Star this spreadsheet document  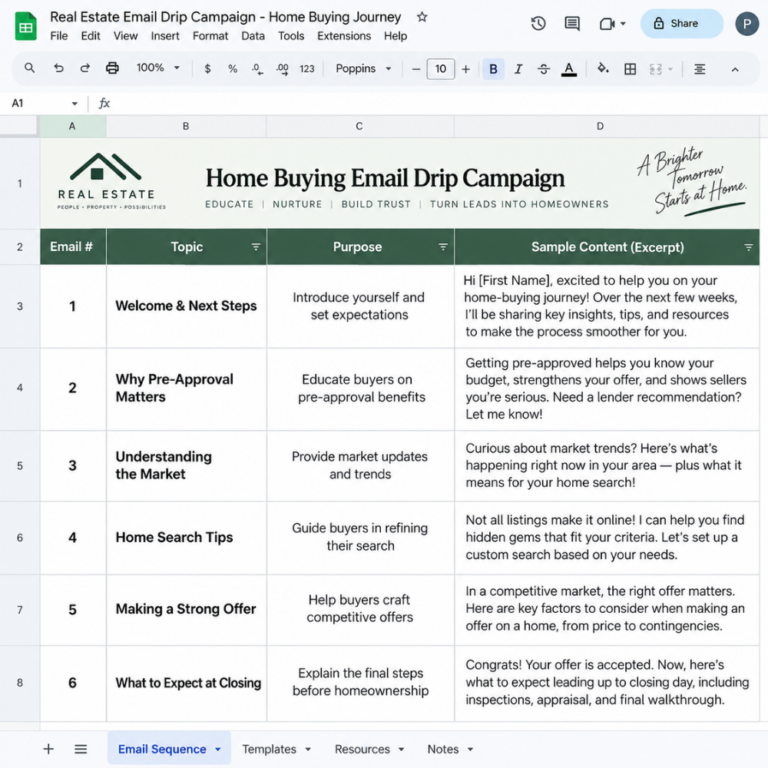pyautogui.click(x=422, y=17)
